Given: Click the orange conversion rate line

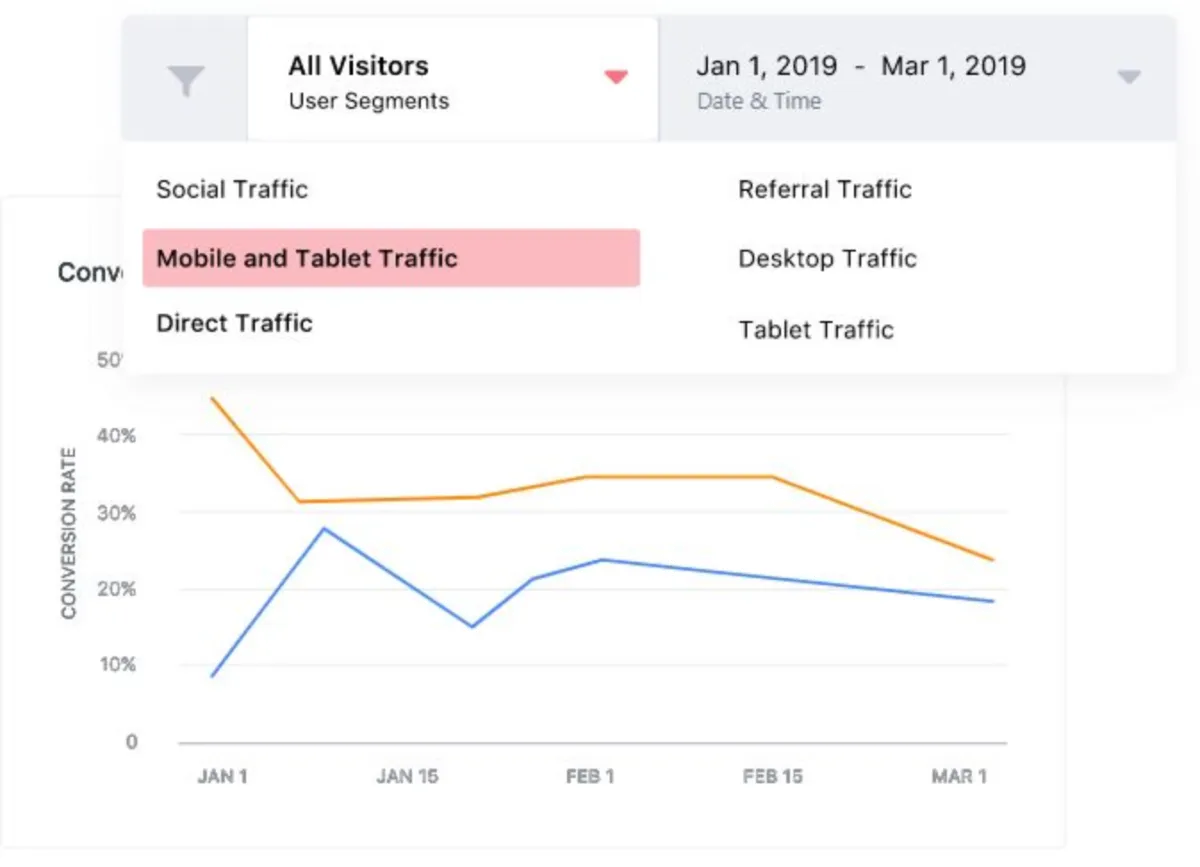Looking at the screenshot, I should (x=680, y=477).
